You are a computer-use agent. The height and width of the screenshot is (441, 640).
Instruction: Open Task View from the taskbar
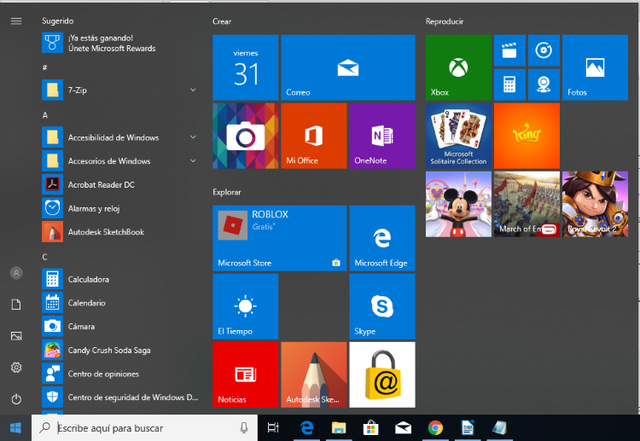(x=273, y=428)
